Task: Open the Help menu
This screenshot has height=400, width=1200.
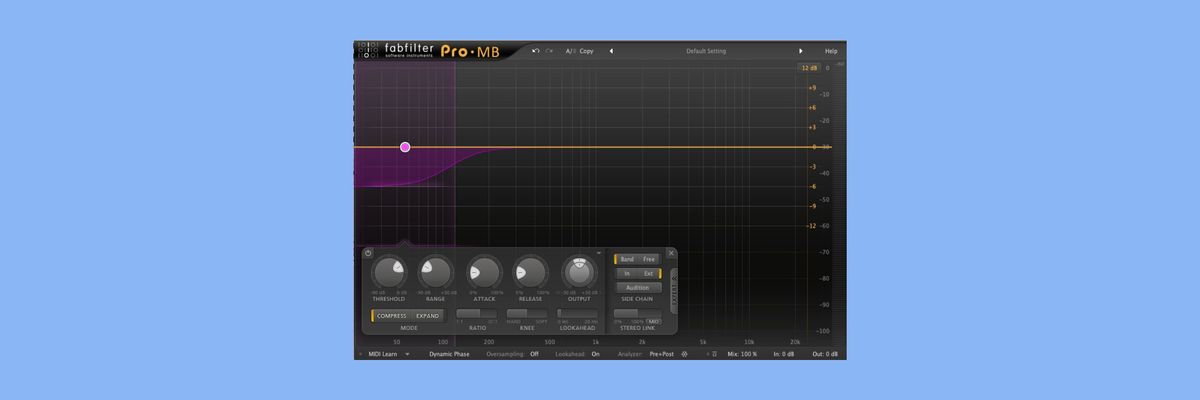Action: pyautogui.click(x=830, y=51)
